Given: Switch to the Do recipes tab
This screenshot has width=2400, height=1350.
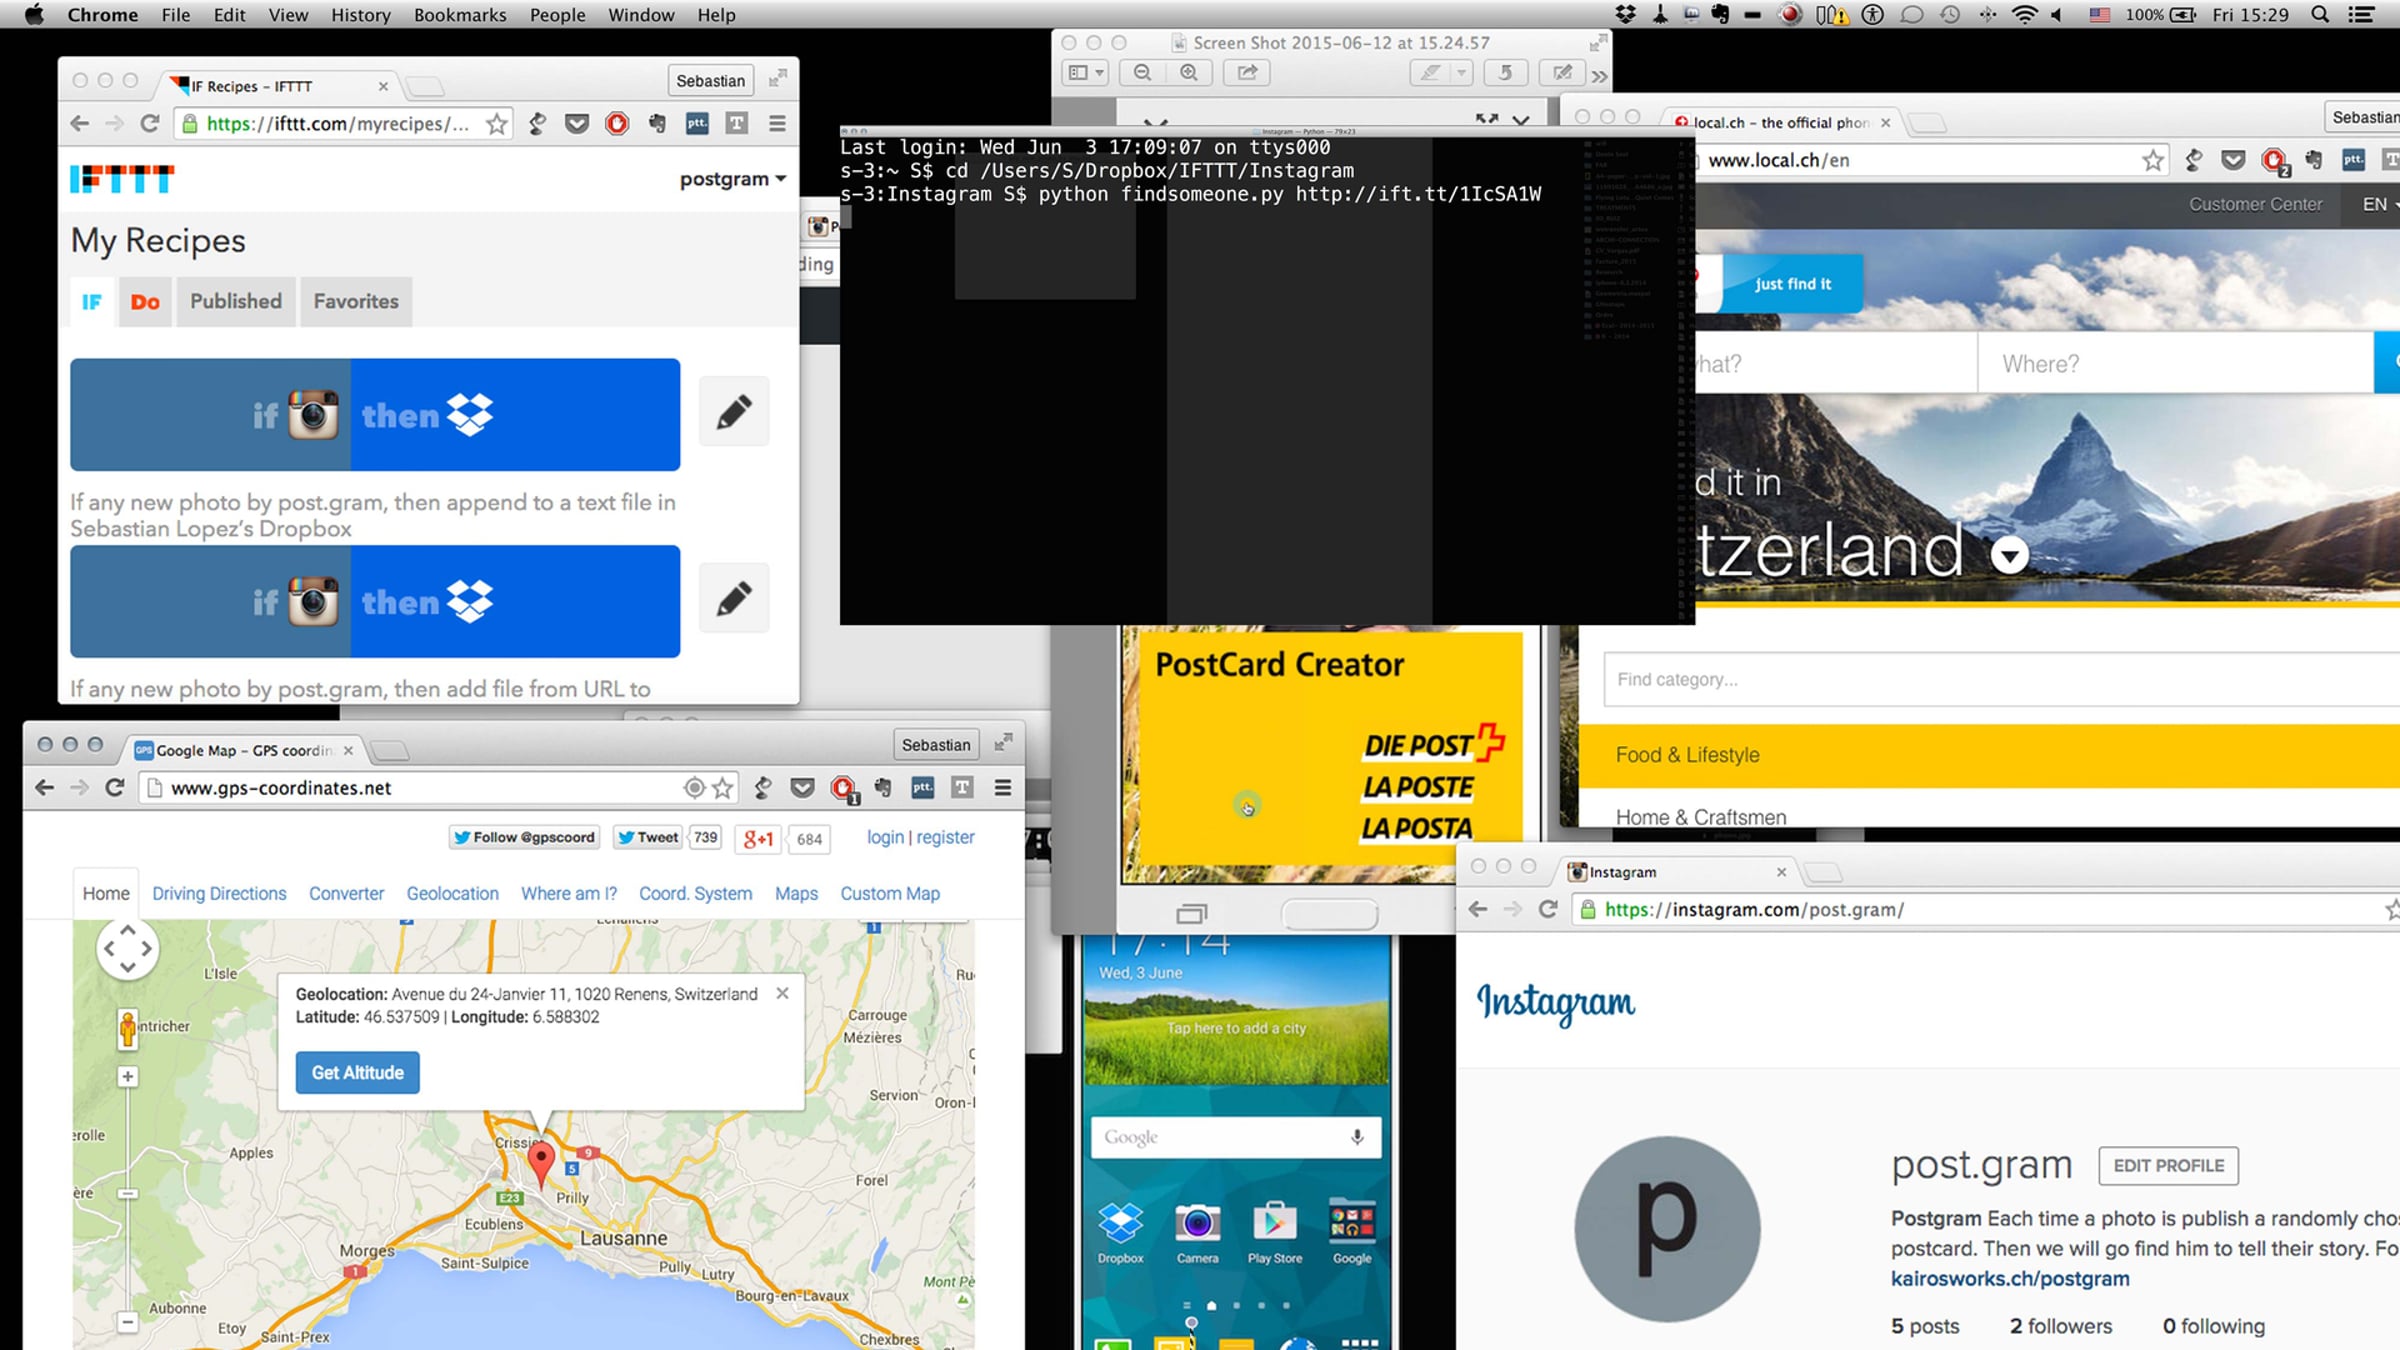Looking at the screenshot, I should click(x=145, y=302).
